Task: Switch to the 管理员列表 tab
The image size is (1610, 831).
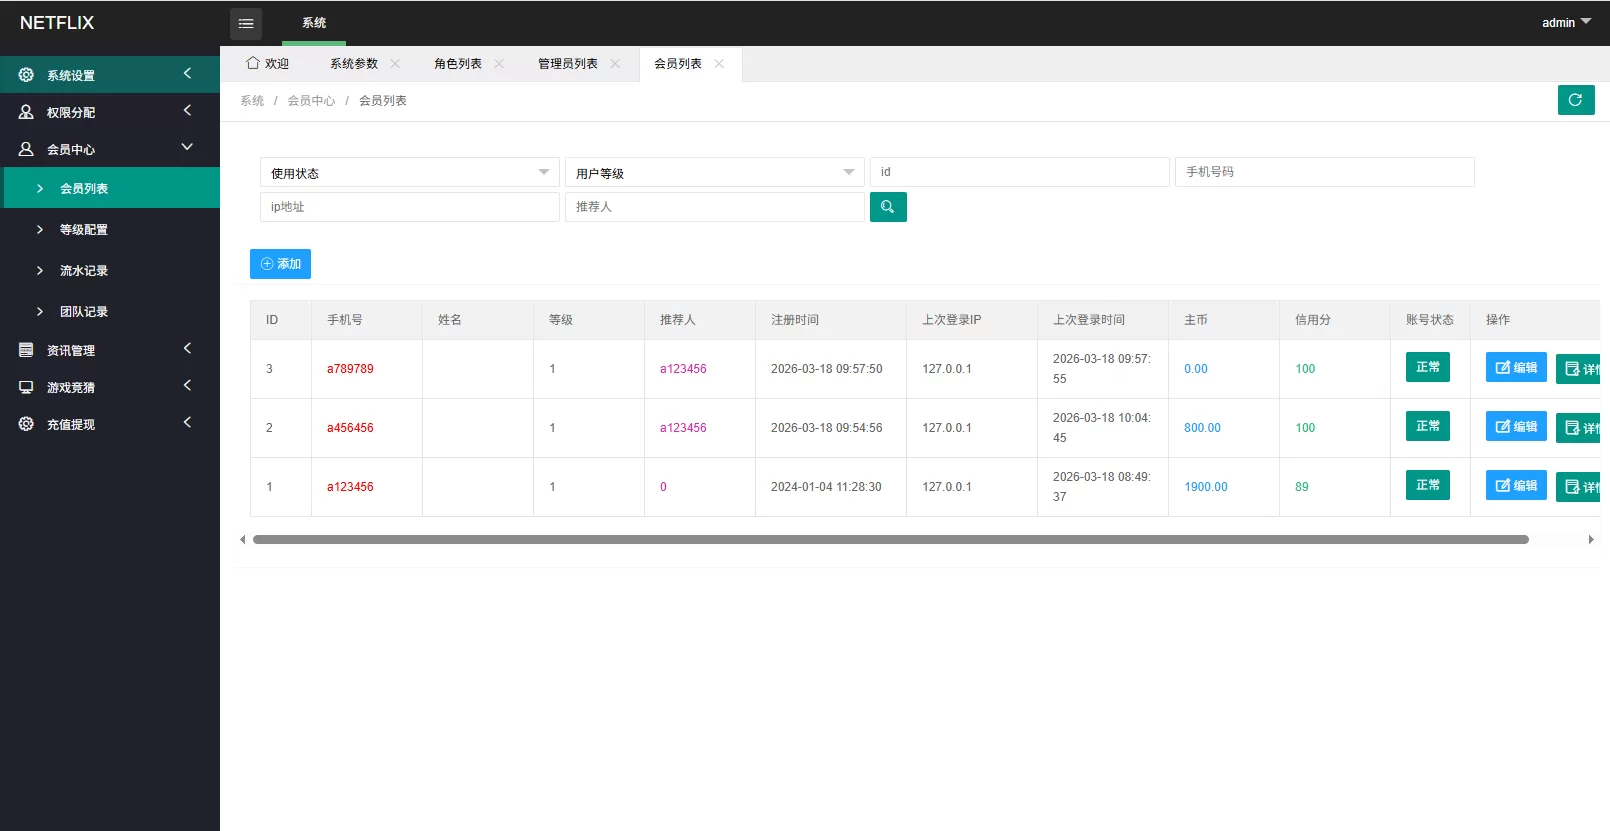Action: coord(567,64)
